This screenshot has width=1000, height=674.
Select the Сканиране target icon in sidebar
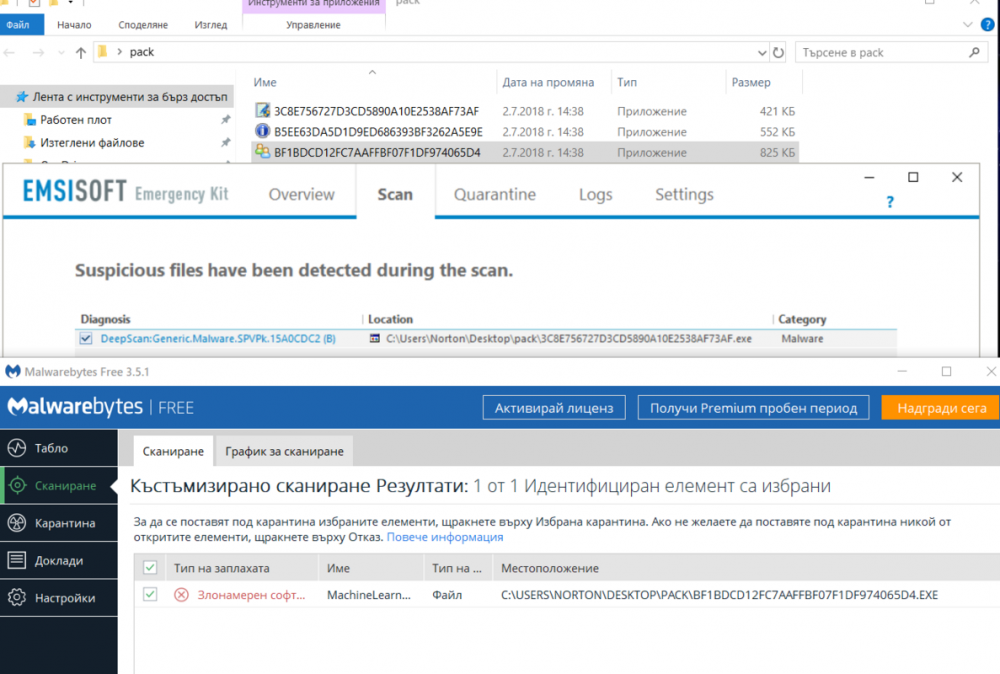click(17, 486)
